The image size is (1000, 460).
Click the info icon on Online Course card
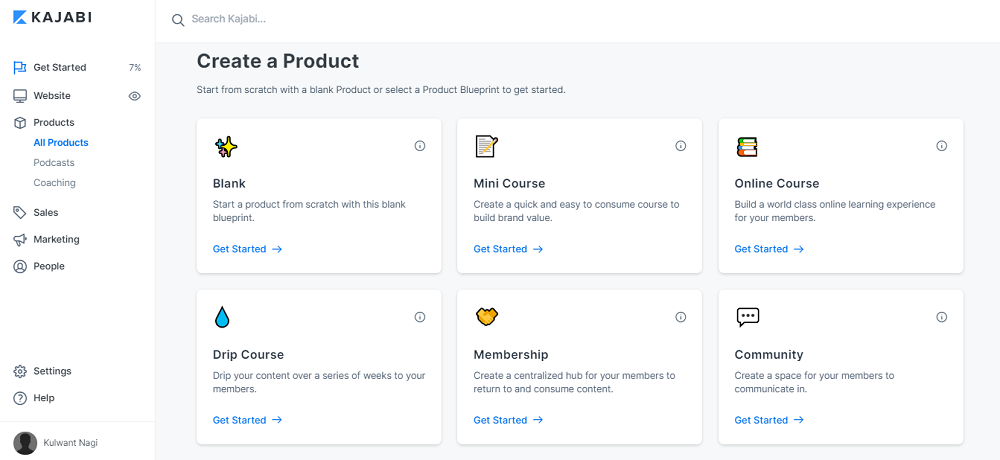[942, 146]
